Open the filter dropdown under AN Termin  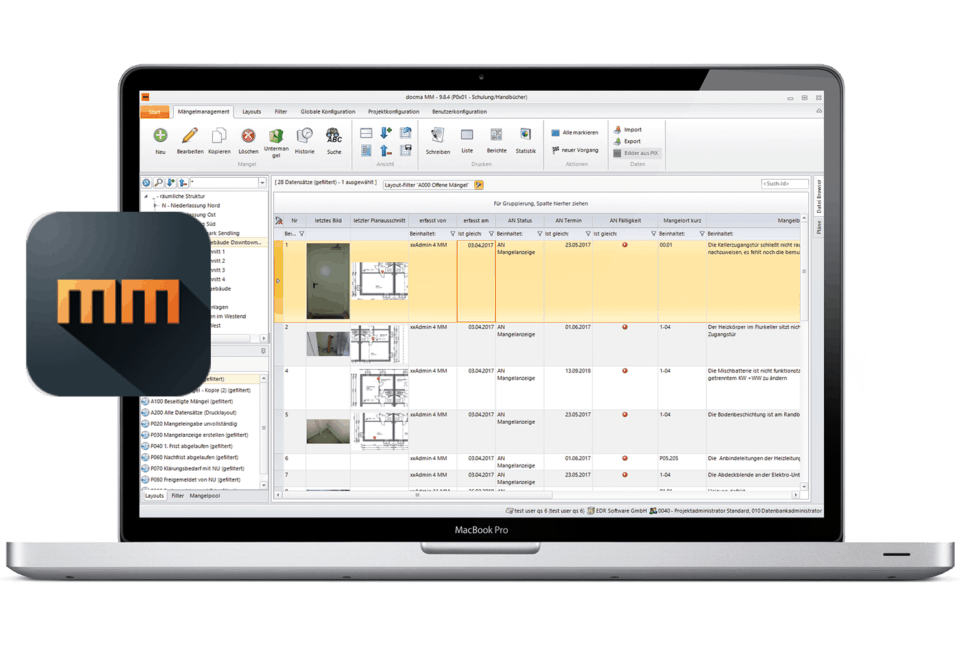(x=588, y=234)
